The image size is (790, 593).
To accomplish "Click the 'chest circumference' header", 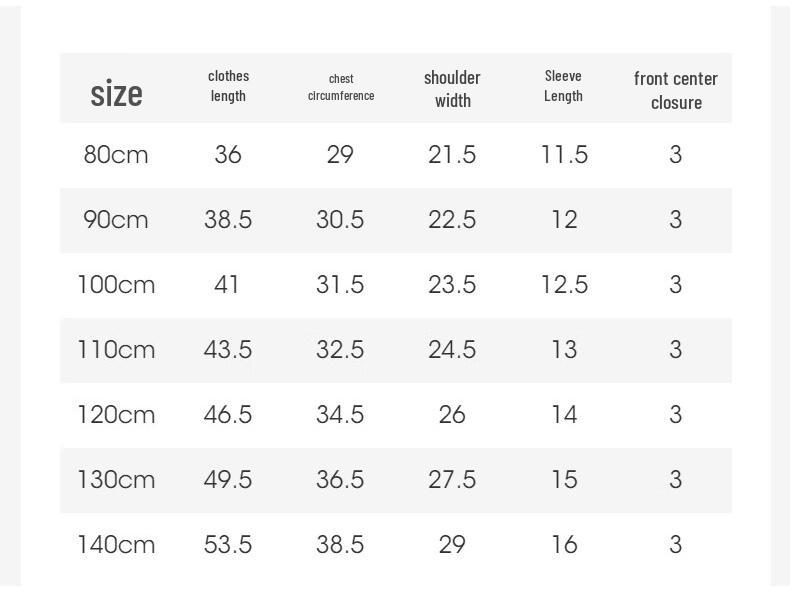I will coord(341,87).
